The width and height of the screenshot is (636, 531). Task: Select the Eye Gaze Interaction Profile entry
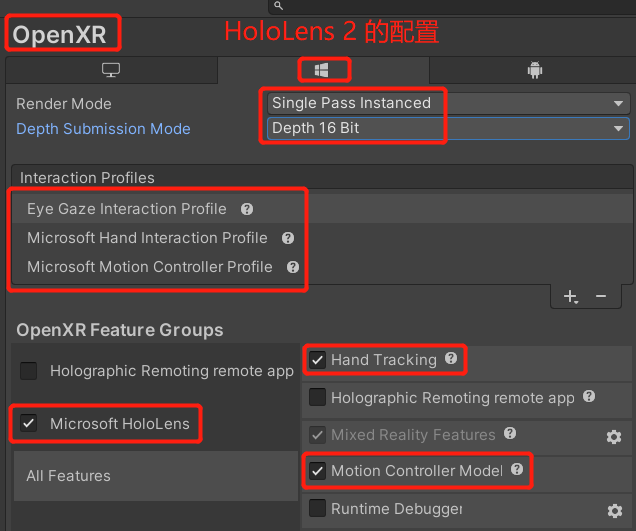(x=127, y=209)
